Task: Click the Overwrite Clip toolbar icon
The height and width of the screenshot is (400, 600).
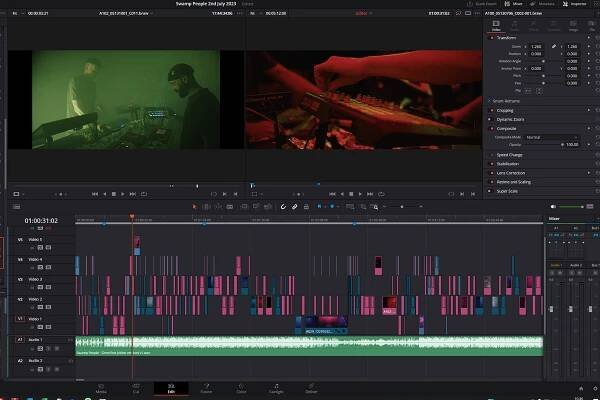Action: point(256,207)
